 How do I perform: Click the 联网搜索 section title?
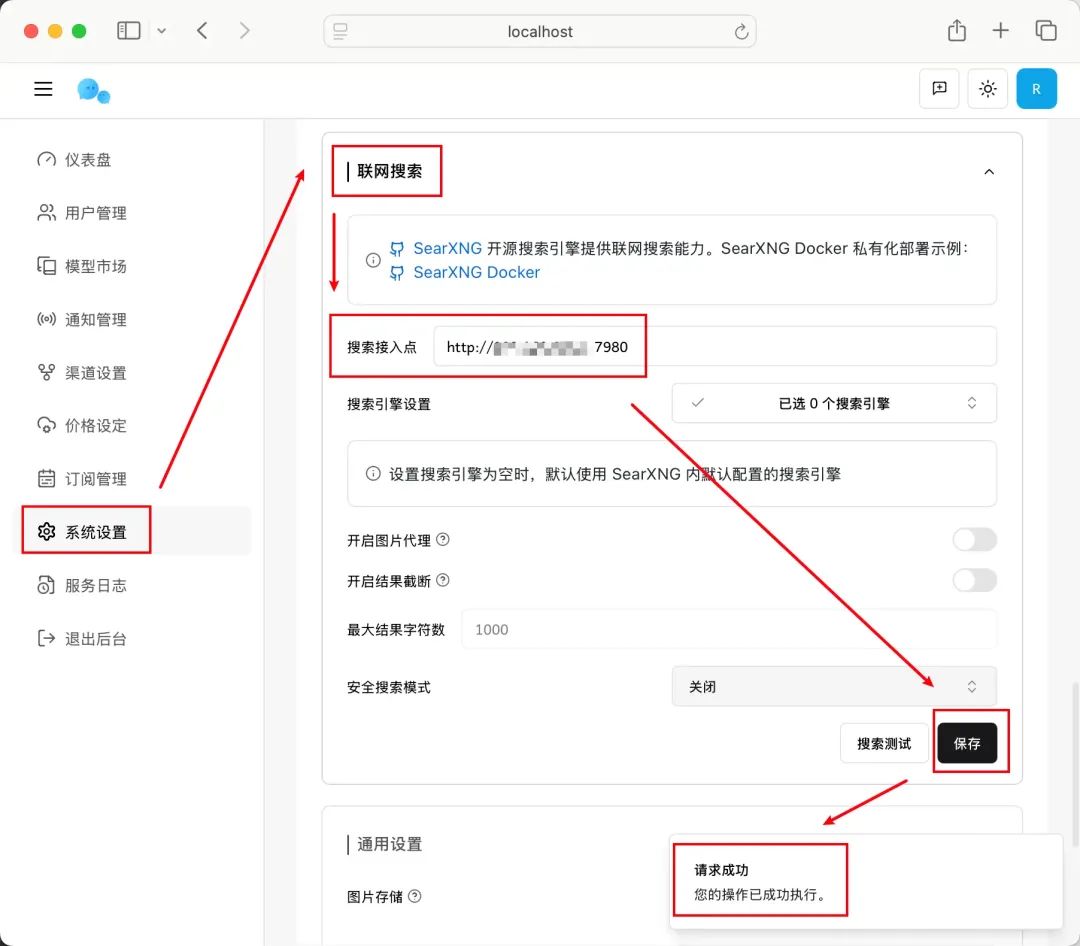389,171
